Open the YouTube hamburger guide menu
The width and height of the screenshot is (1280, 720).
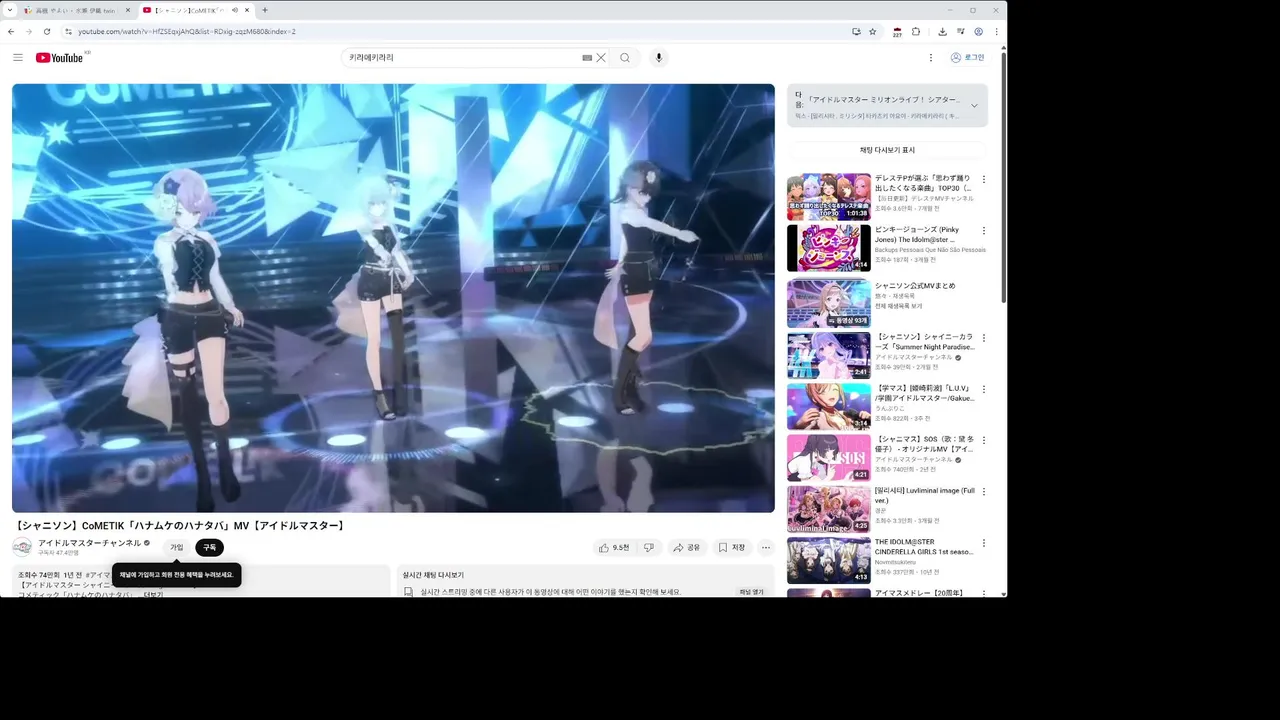tap(18, 58)
